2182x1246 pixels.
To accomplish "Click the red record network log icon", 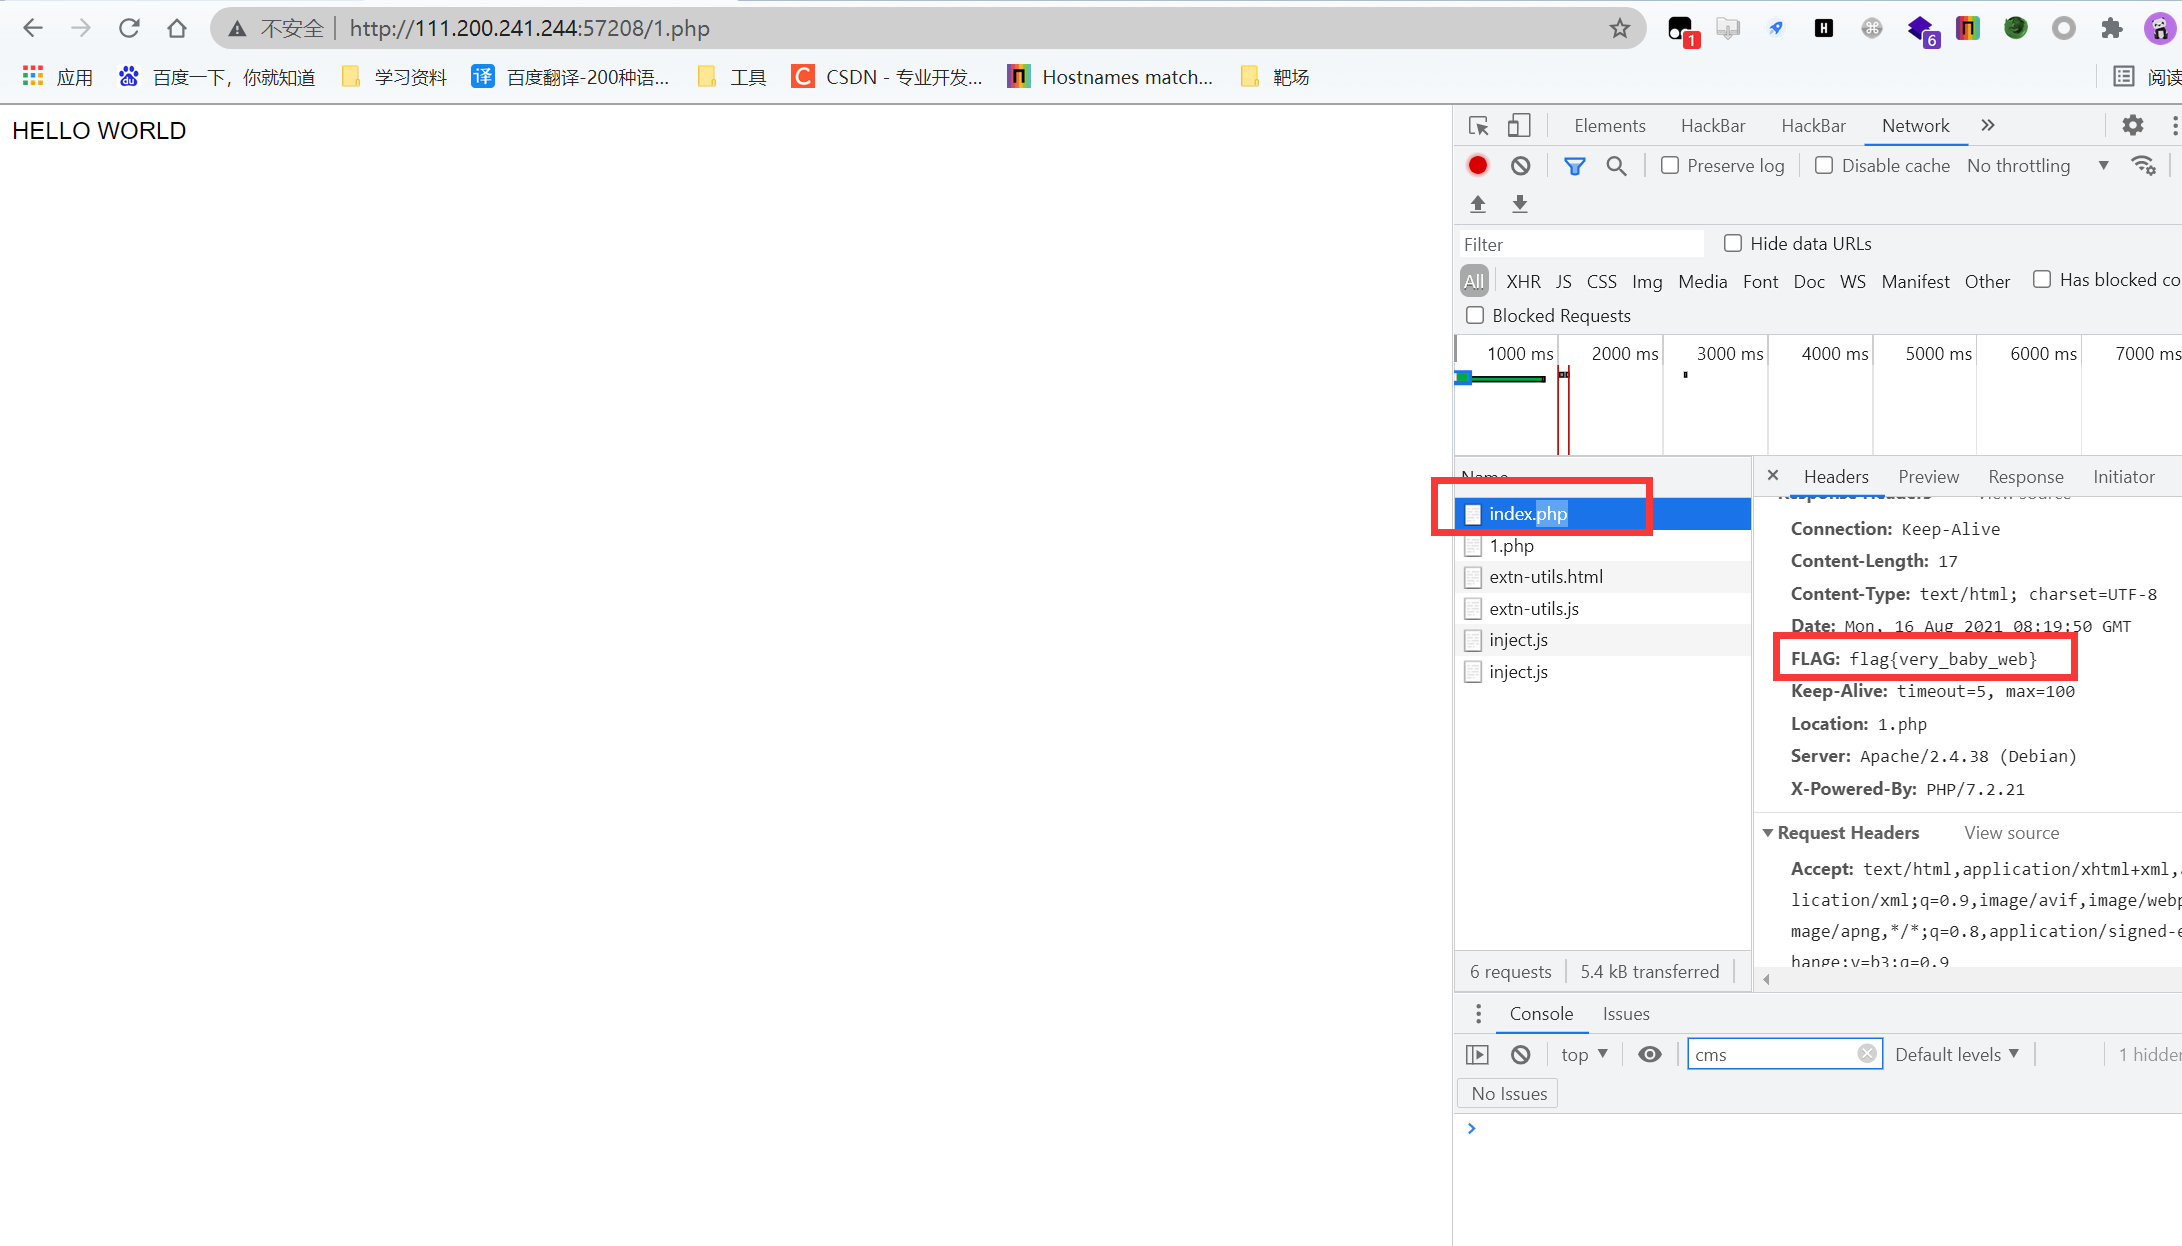I will click(x=1477, y=166).
